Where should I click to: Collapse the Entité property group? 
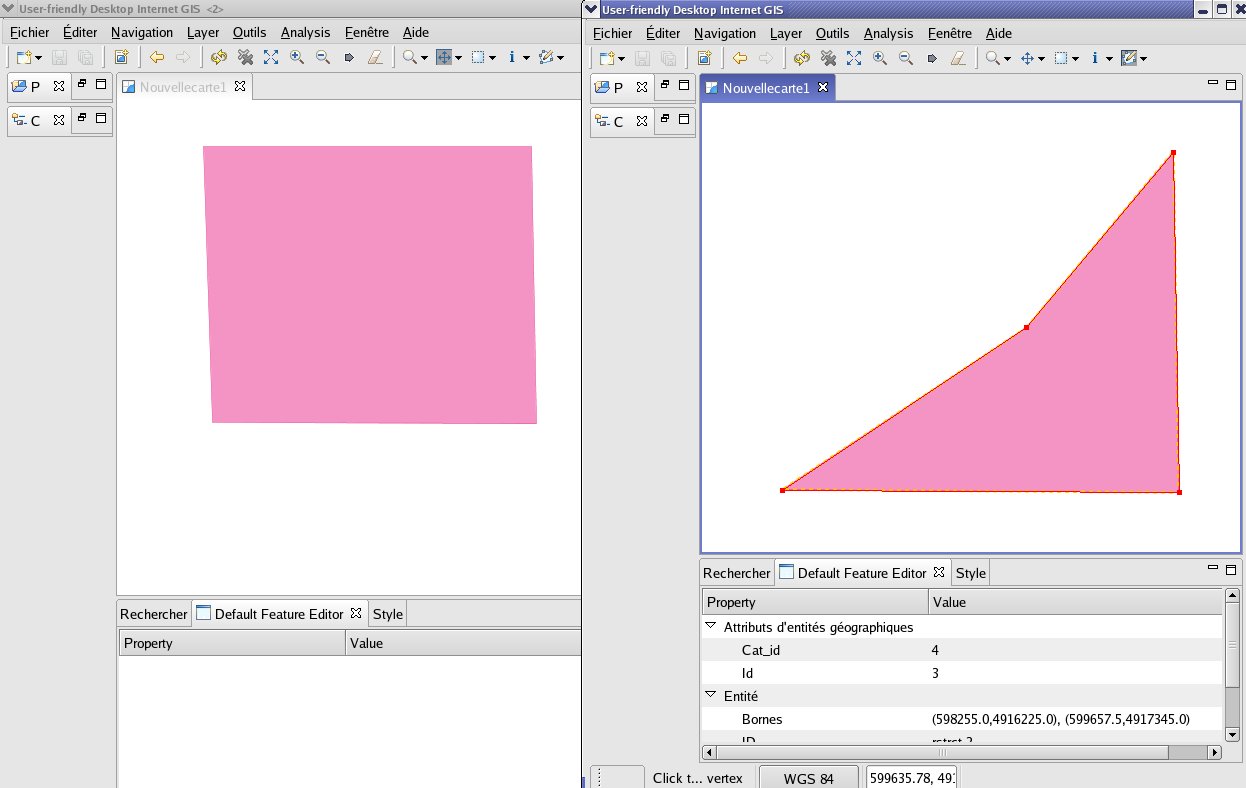(x=710, y=695)
